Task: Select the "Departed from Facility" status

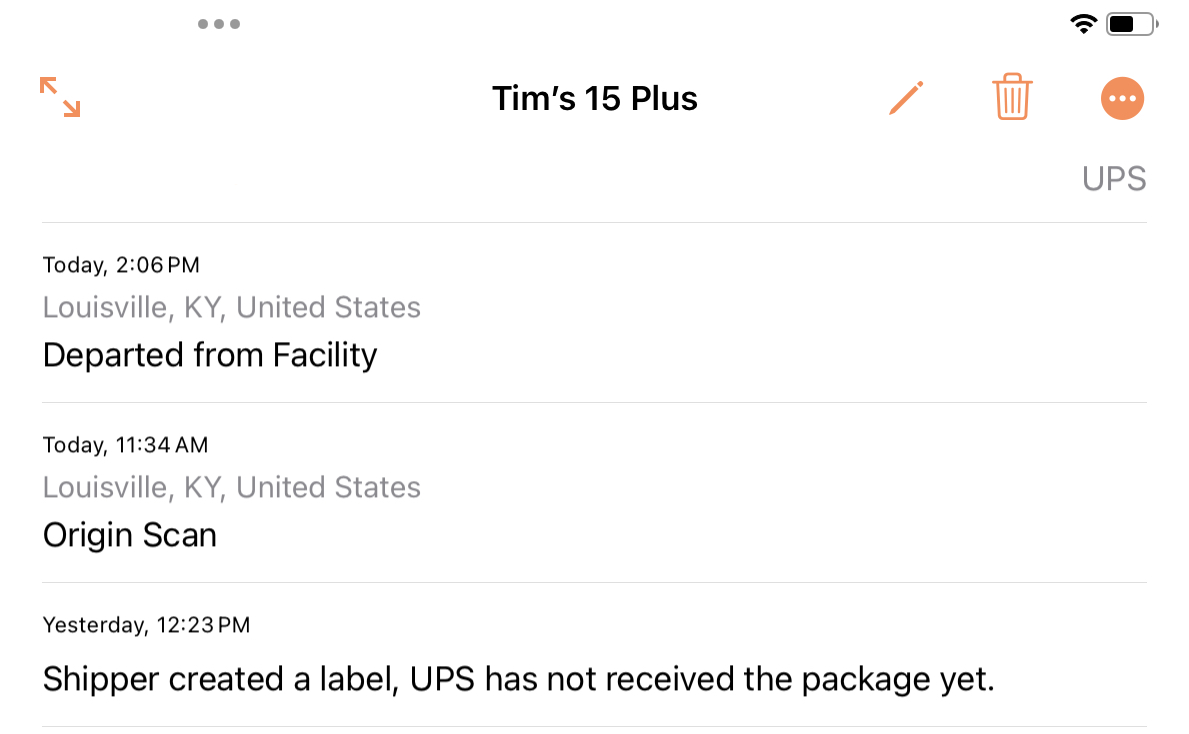Action: [210, 355]
